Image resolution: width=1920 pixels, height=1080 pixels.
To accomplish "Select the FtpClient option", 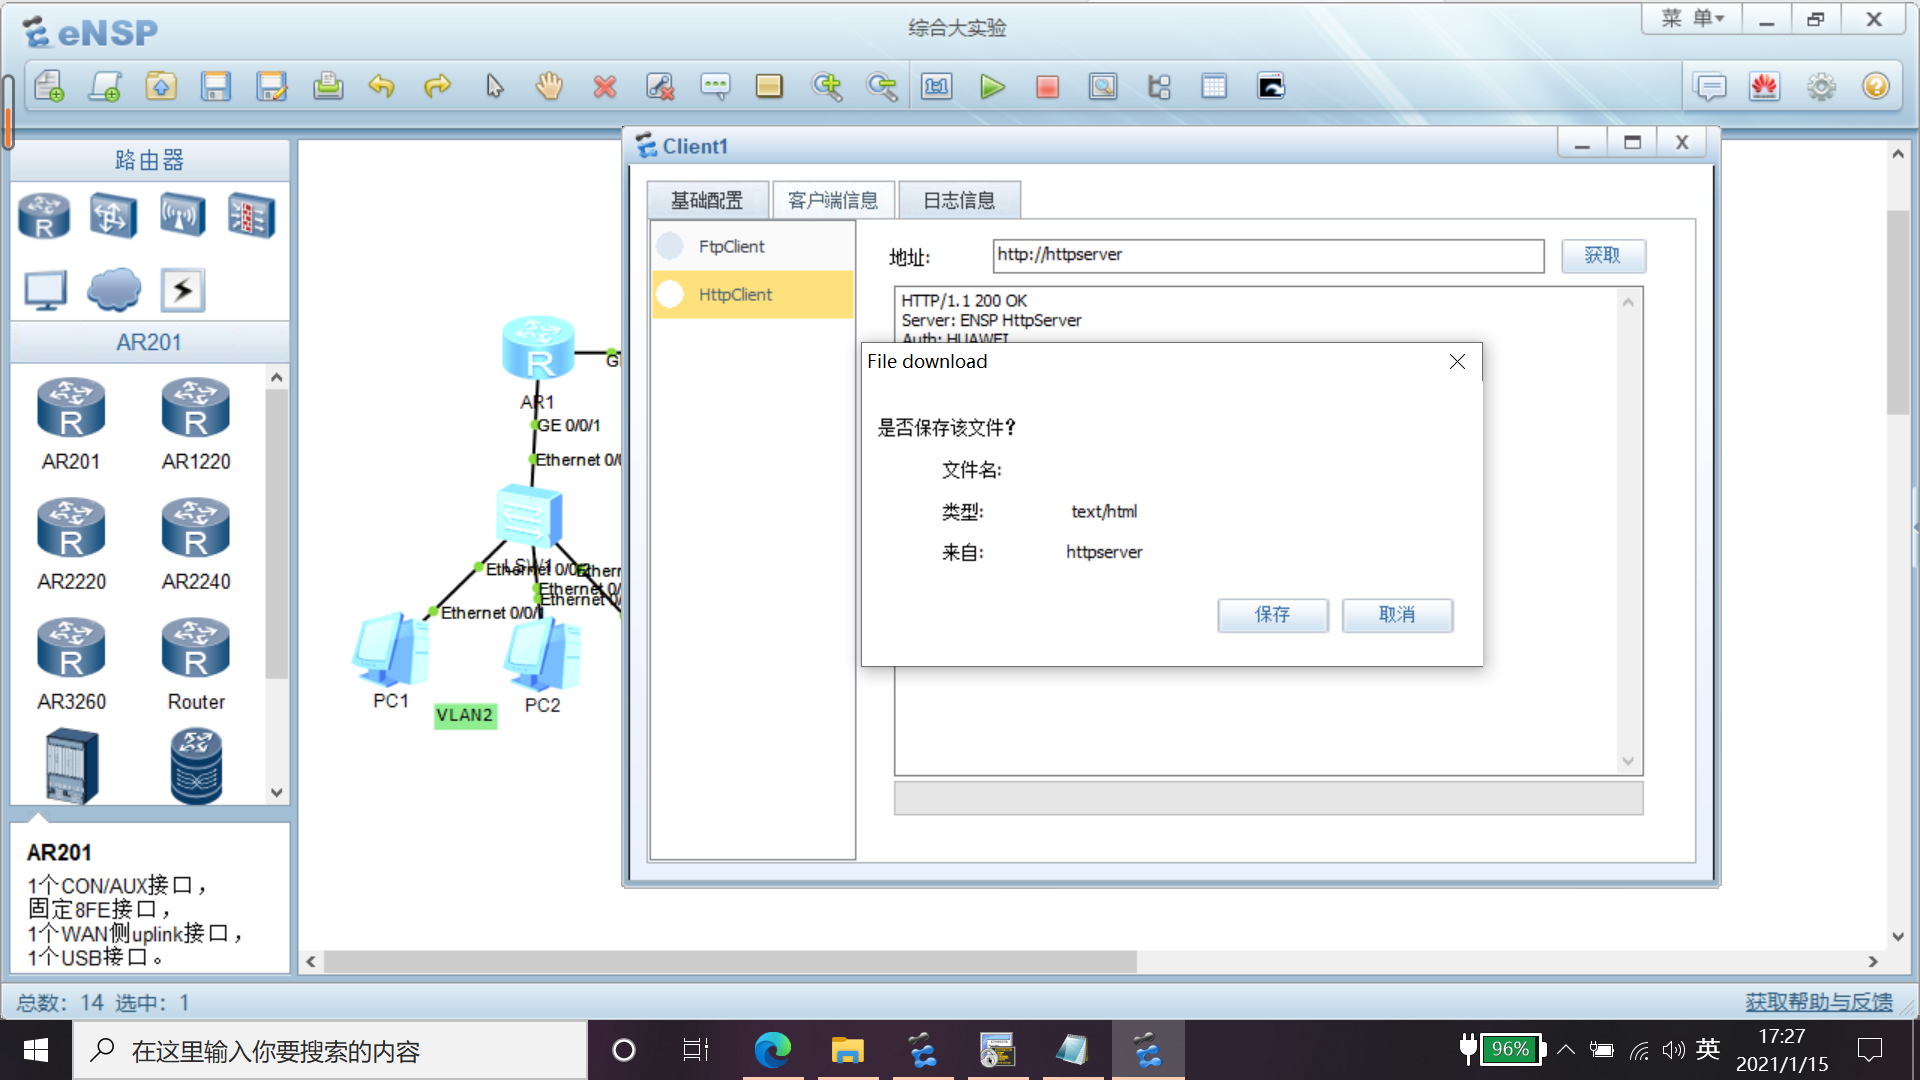I will pyautogui.click(x=731, y=246).
